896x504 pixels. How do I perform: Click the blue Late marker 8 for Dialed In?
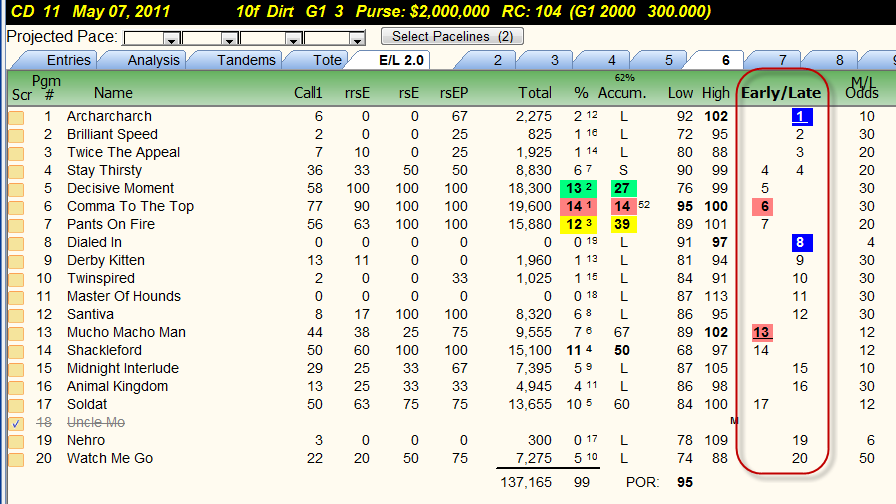coord(802,242)
